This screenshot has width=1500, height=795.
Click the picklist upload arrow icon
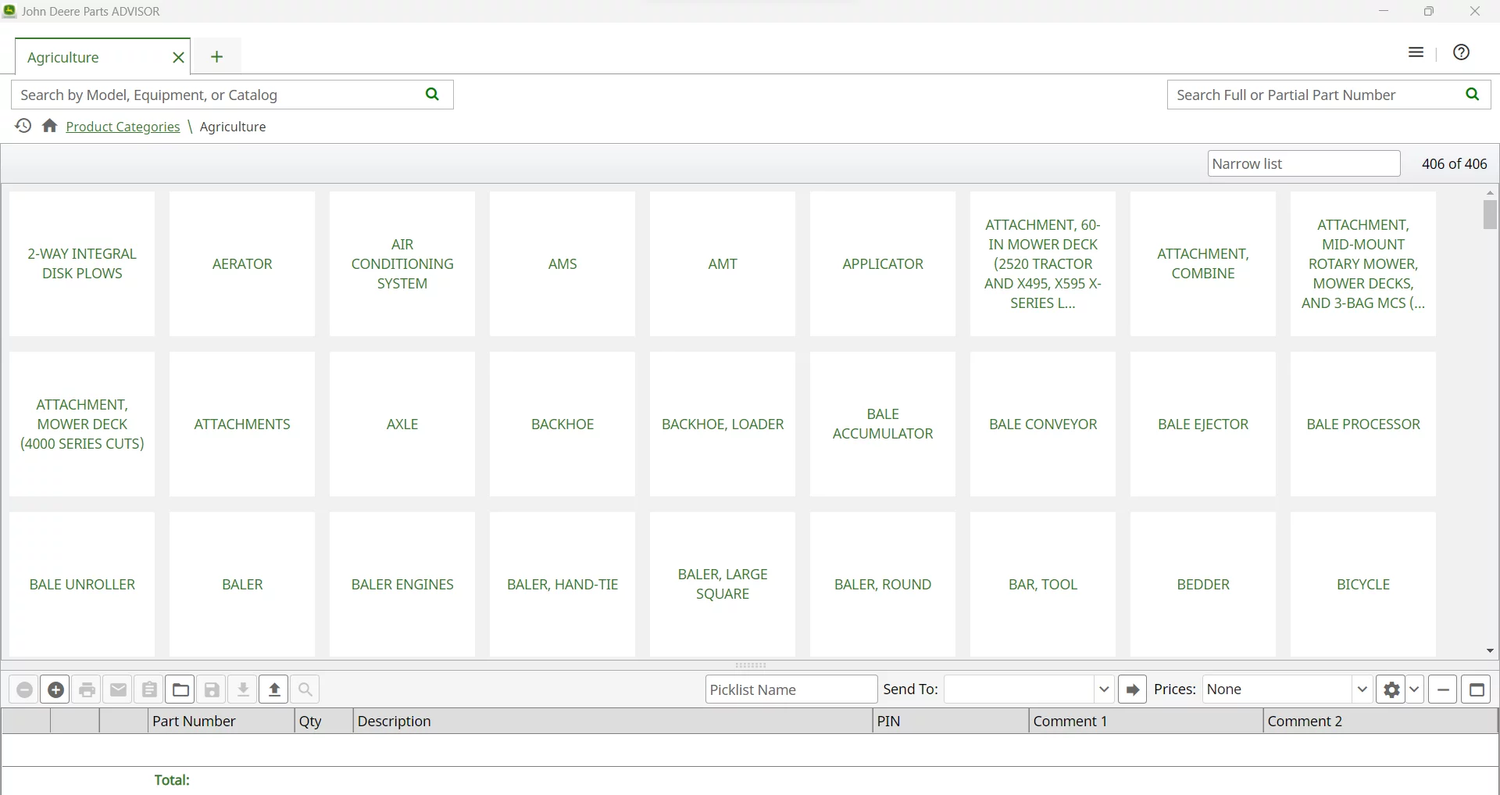click(x=274, y=689)
